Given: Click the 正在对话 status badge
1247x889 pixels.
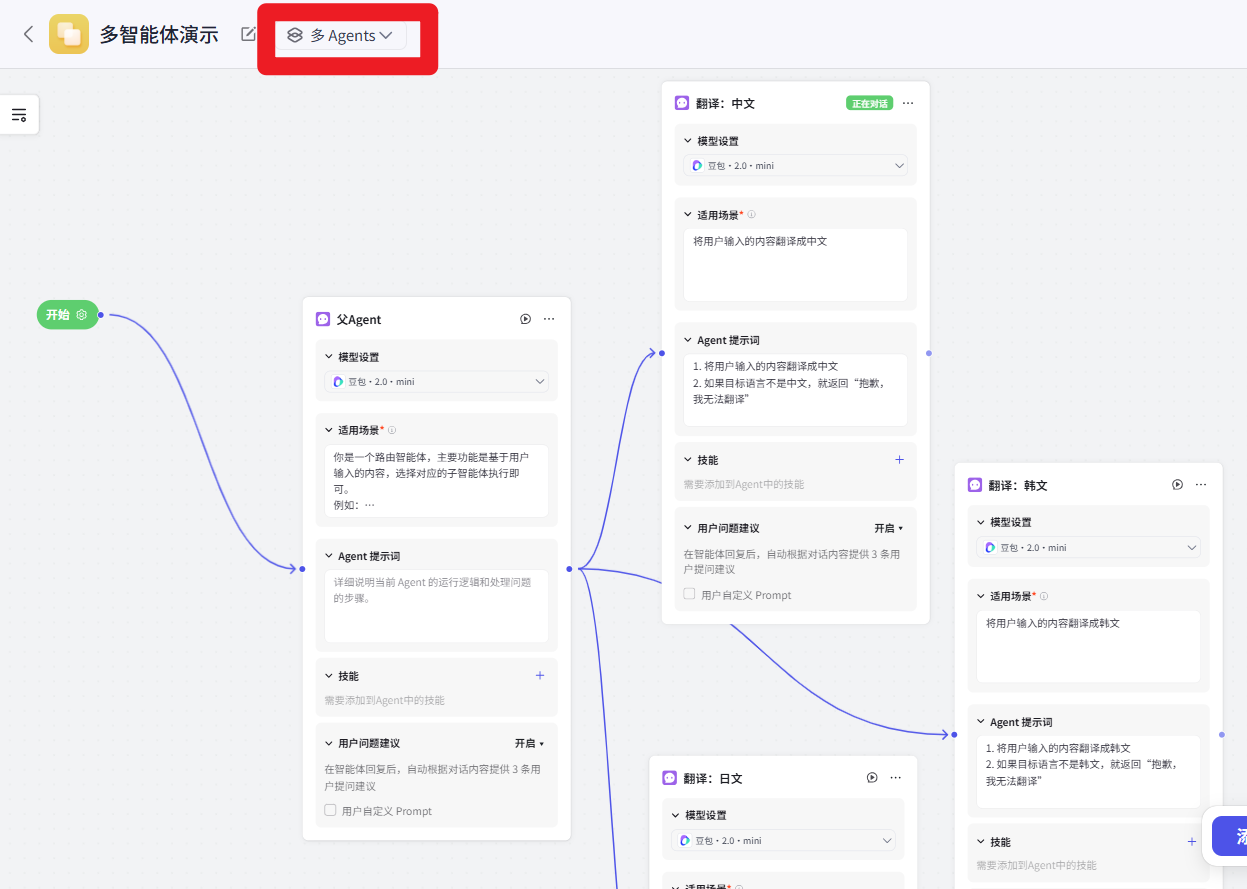Looking at the screenshot, I should tap(869, 103).
